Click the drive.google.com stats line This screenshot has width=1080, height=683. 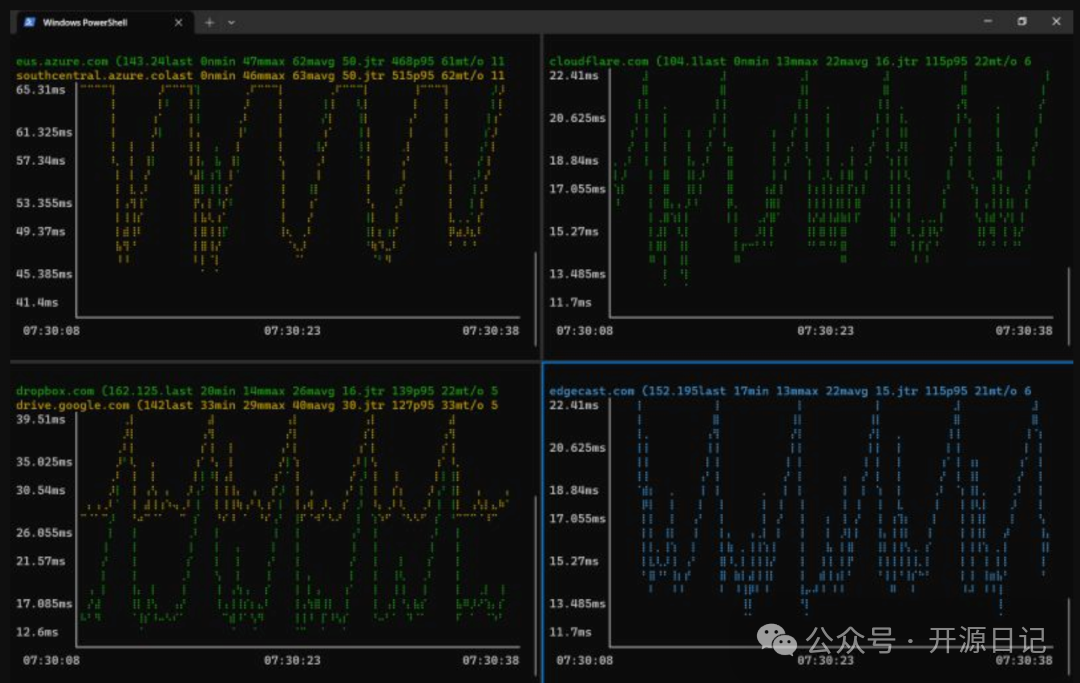257,405
